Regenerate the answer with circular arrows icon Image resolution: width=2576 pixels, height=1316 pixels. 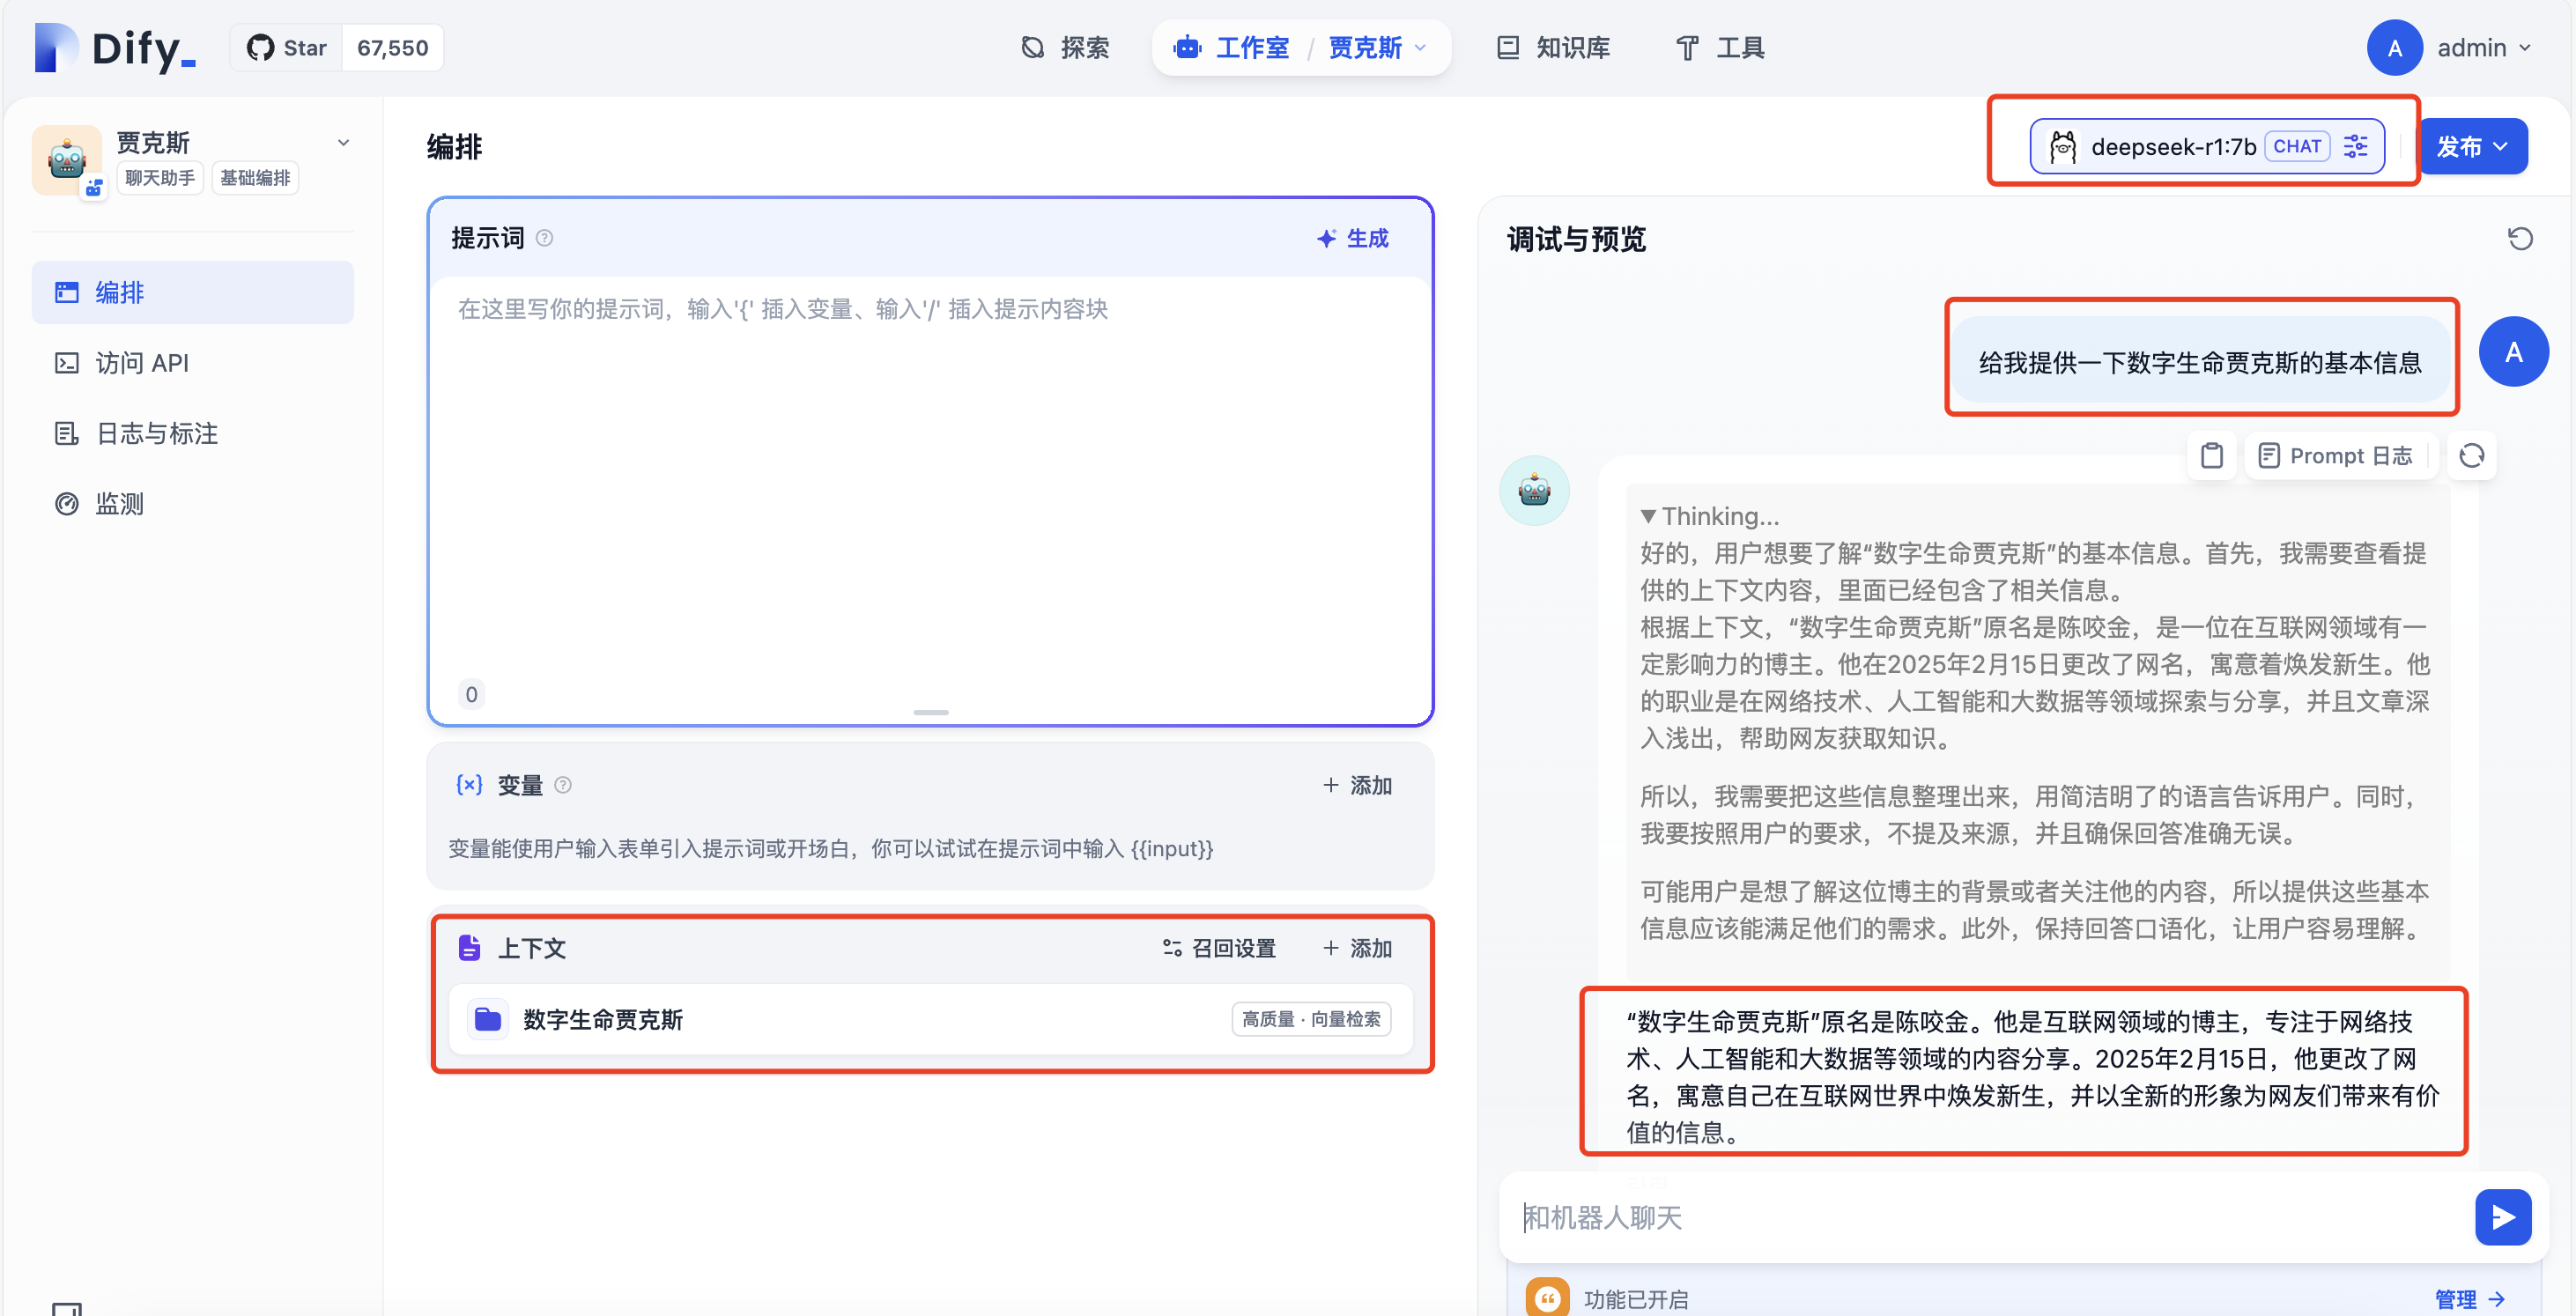(x=2471, y=456)
